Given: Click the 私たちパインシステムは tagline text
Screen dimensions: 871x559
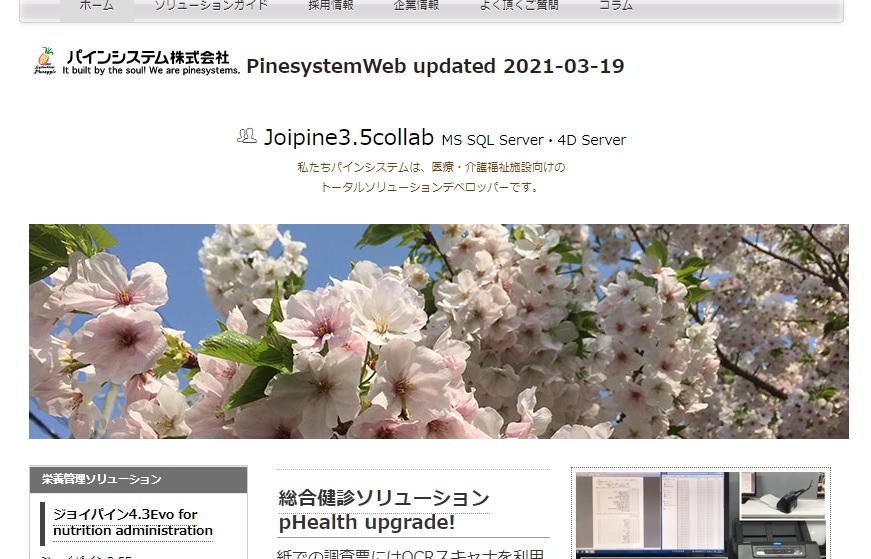Looking at the screenshot, I should pos(431,167).
